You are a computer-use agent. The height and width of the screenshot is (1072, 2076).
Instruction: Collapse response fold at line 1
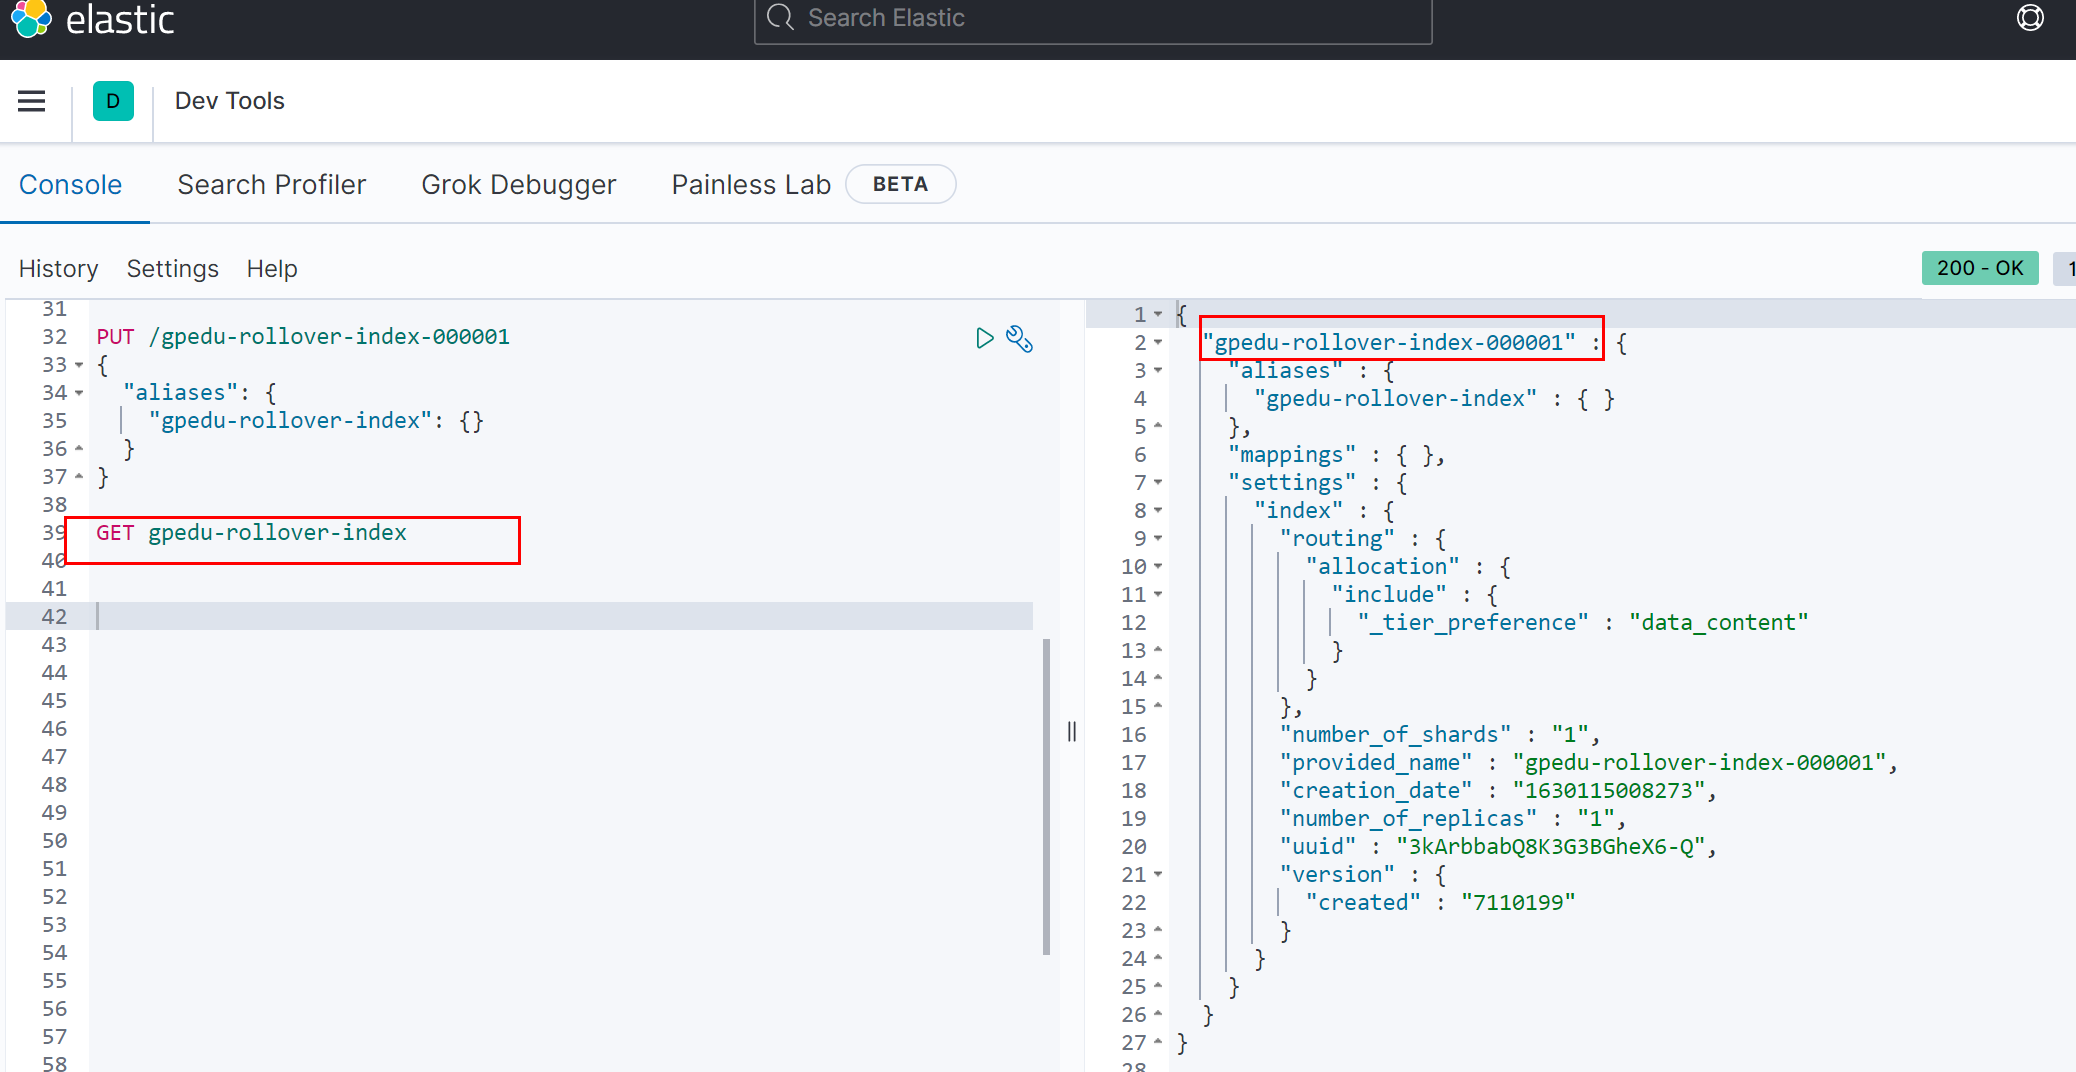point(1158,315)
